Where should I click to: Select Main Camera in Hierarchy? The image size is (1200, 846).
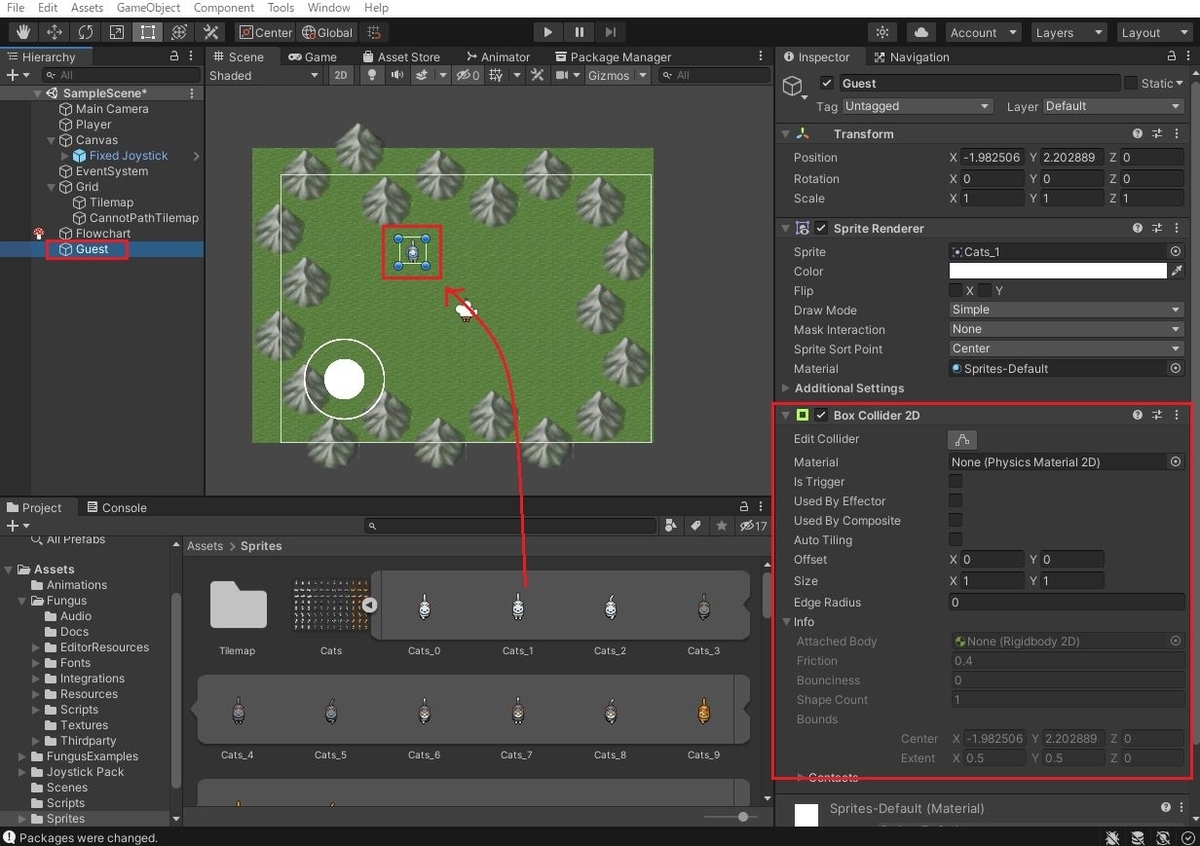coord(112,109)
